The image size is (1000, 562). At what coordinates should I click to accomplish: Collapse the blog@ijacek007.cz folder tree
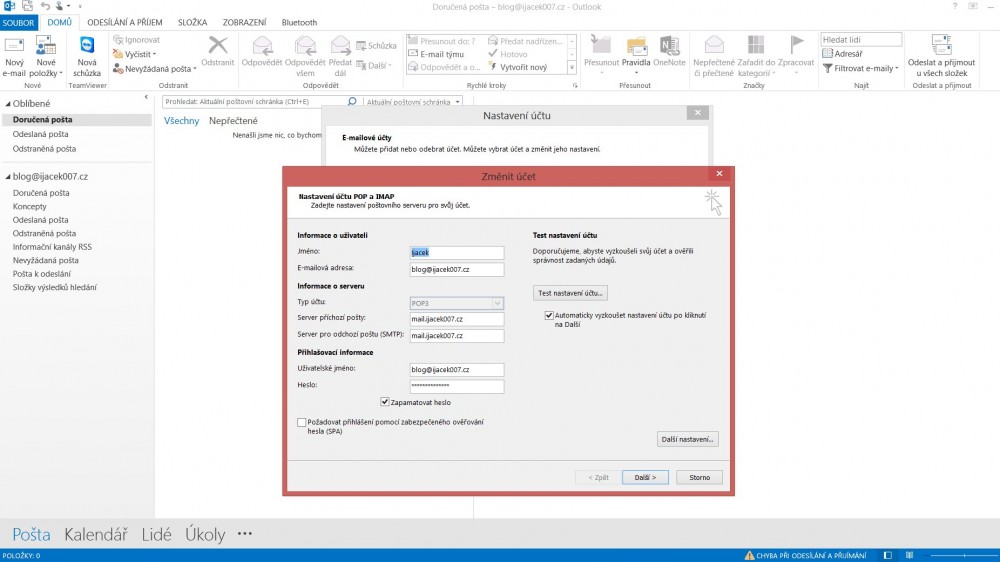click(x=7, y=177)
